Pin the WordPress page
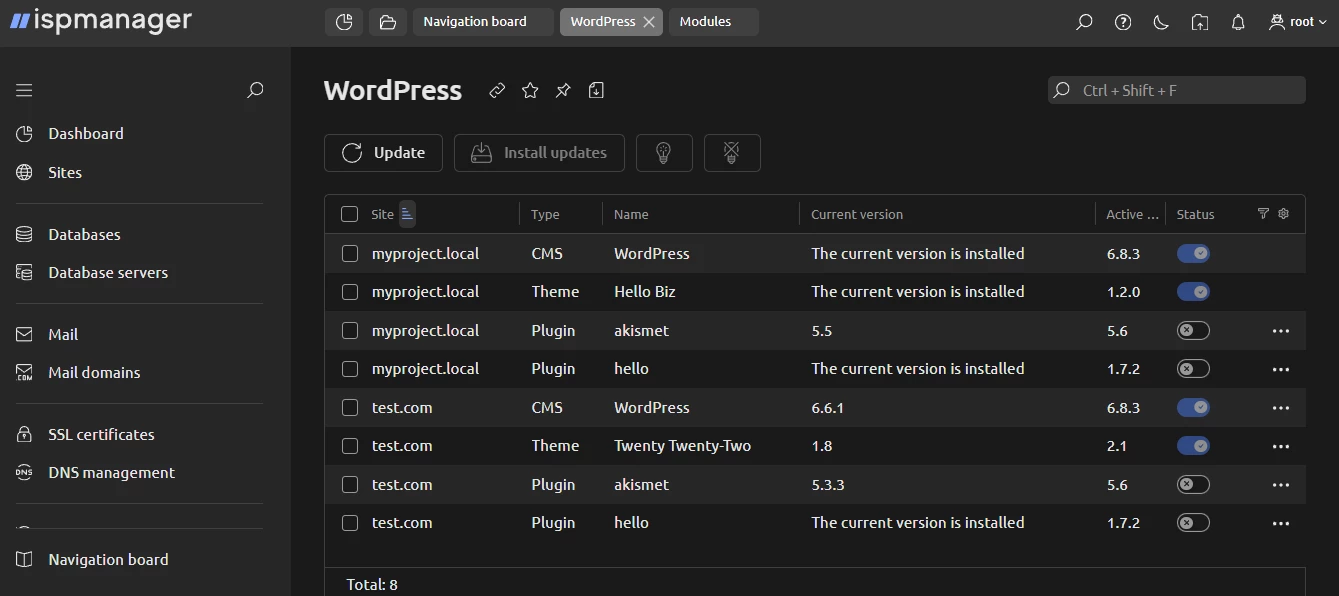 pos(562,90)
